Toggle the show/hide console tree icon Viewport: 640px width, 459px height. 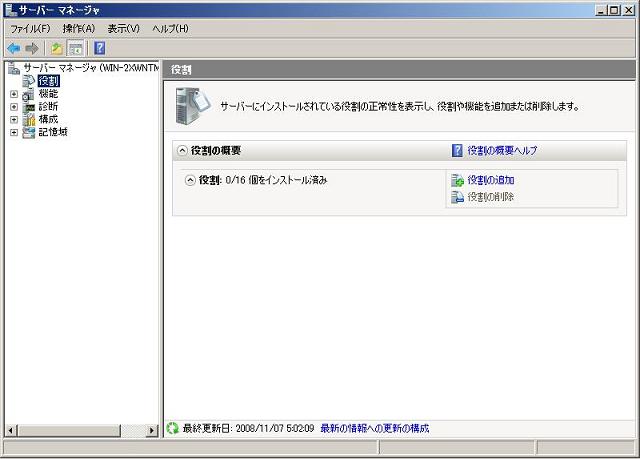(76, 49)
